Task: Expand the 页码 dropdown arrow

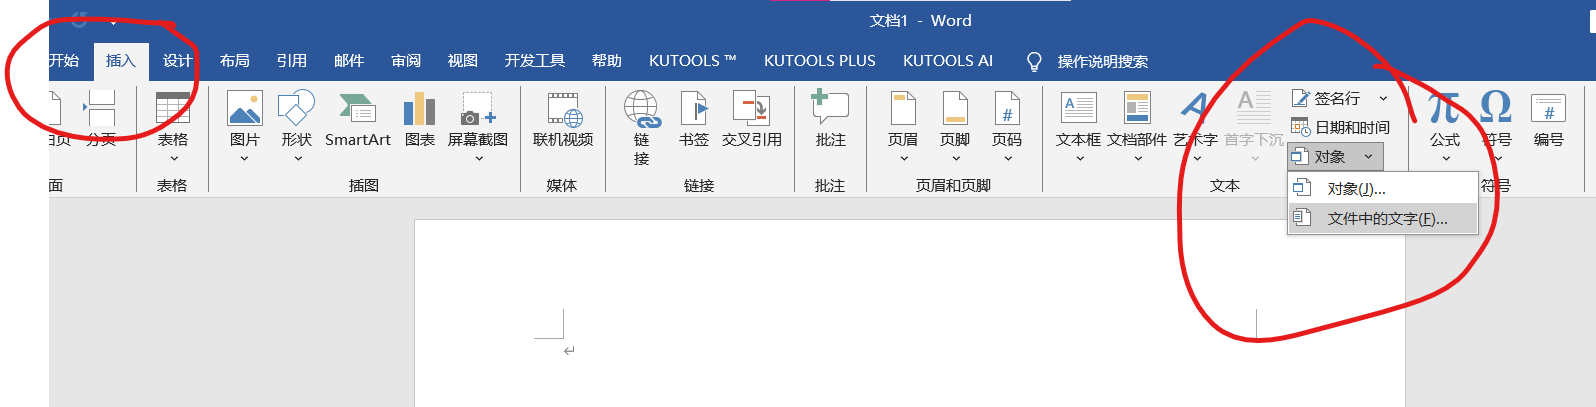Action: coord(1008,158)
